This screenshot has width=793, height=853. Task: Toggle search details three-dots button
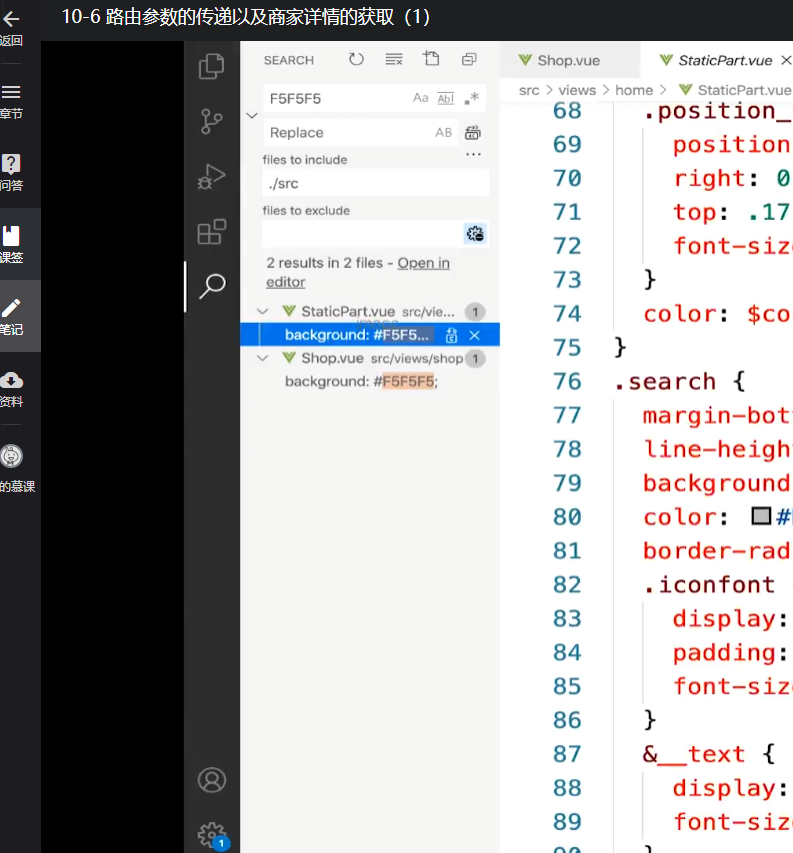coord(473,154)
